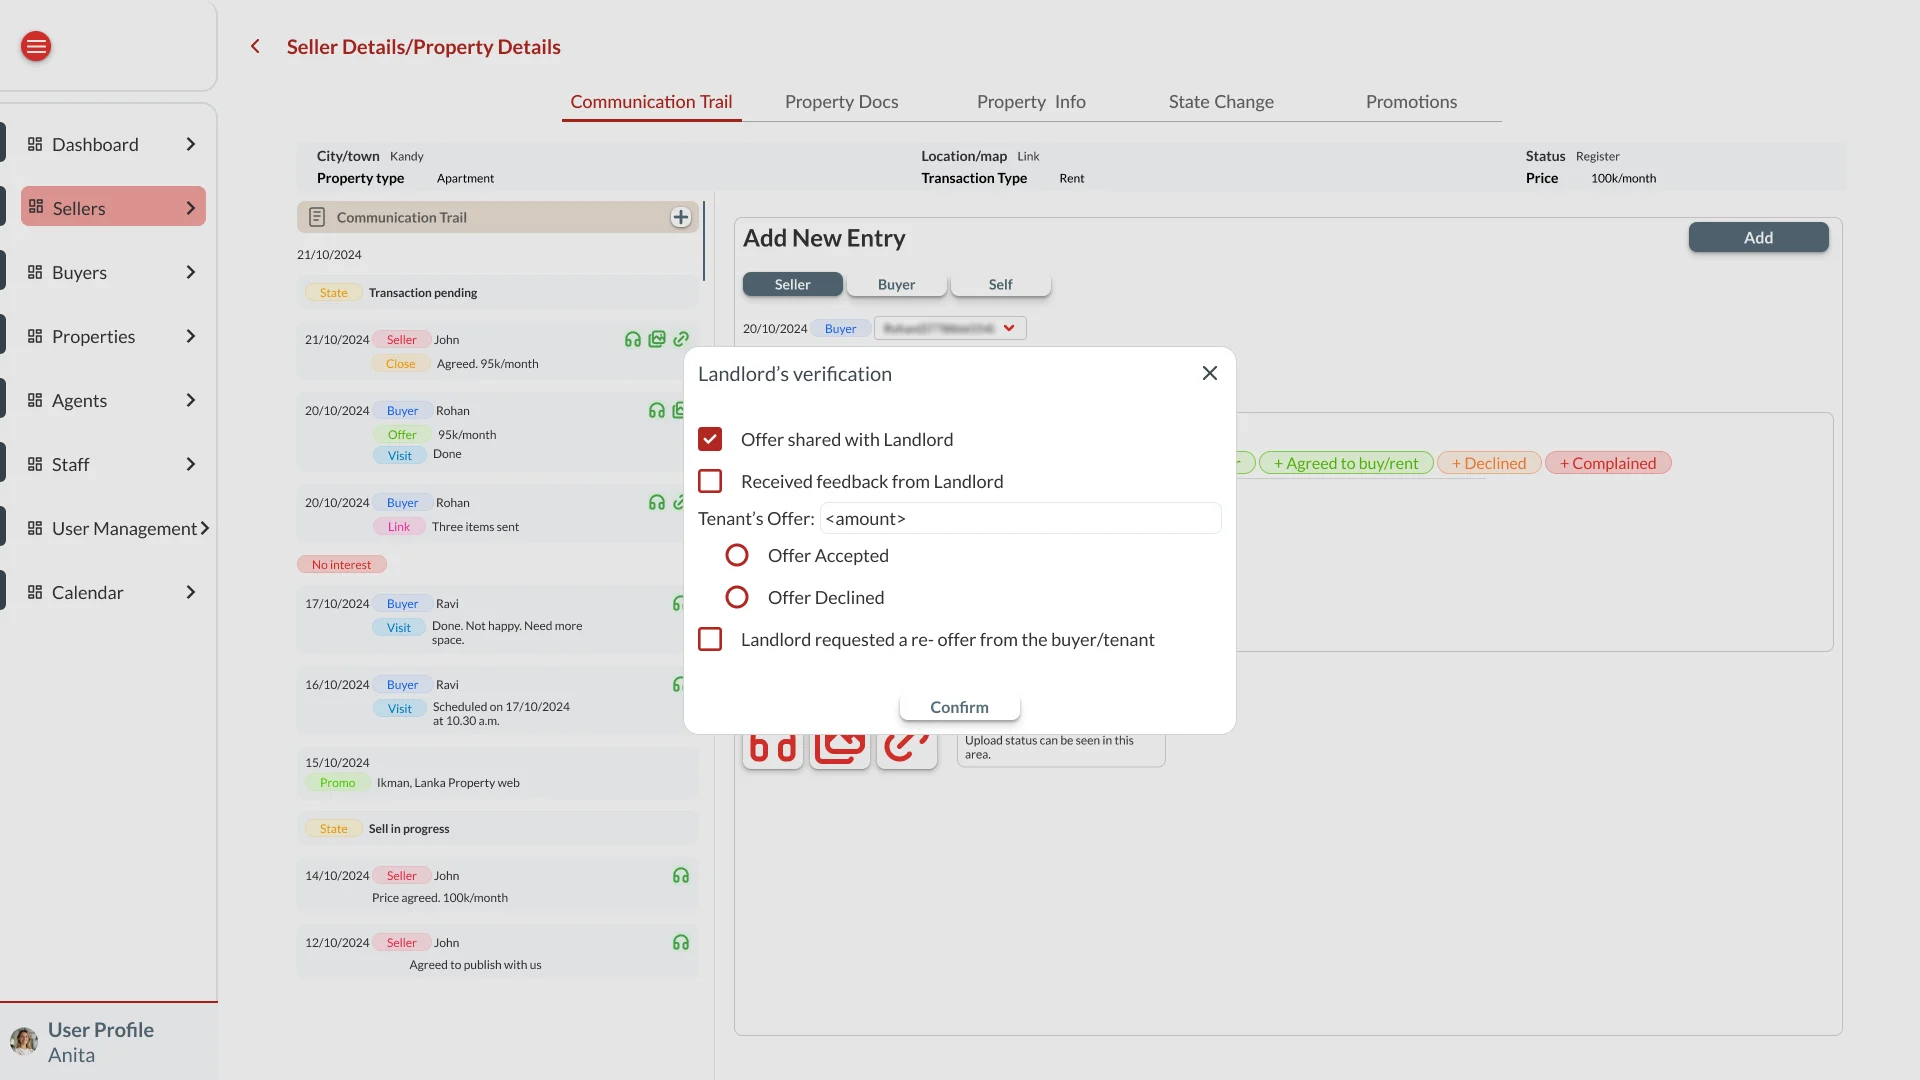
Task: Expand the Dashboard menu chevron
Action: point(191,144)
